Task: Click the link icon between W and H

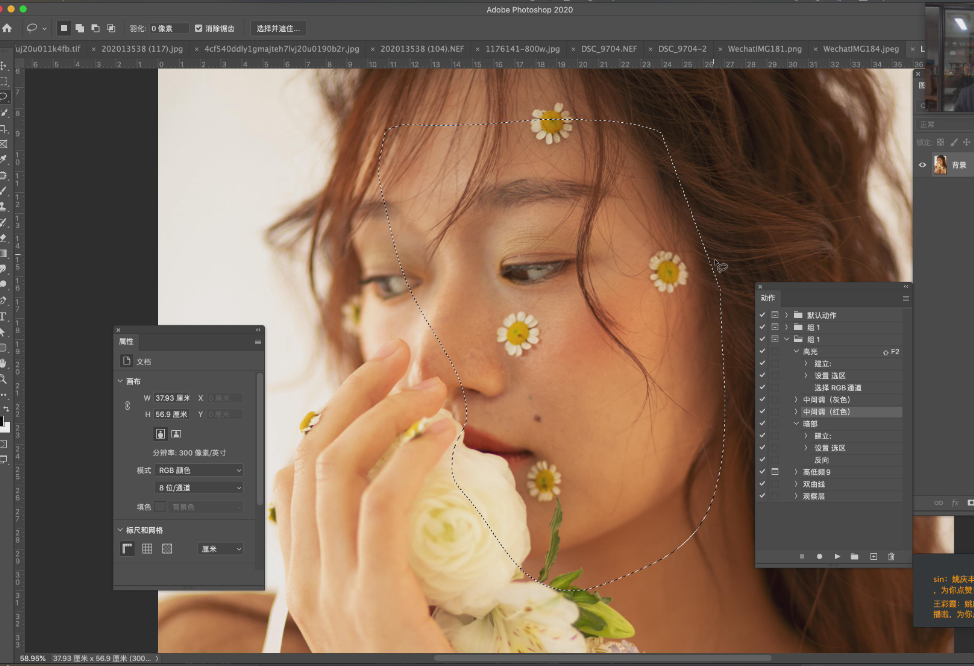Action: (127, 406)
